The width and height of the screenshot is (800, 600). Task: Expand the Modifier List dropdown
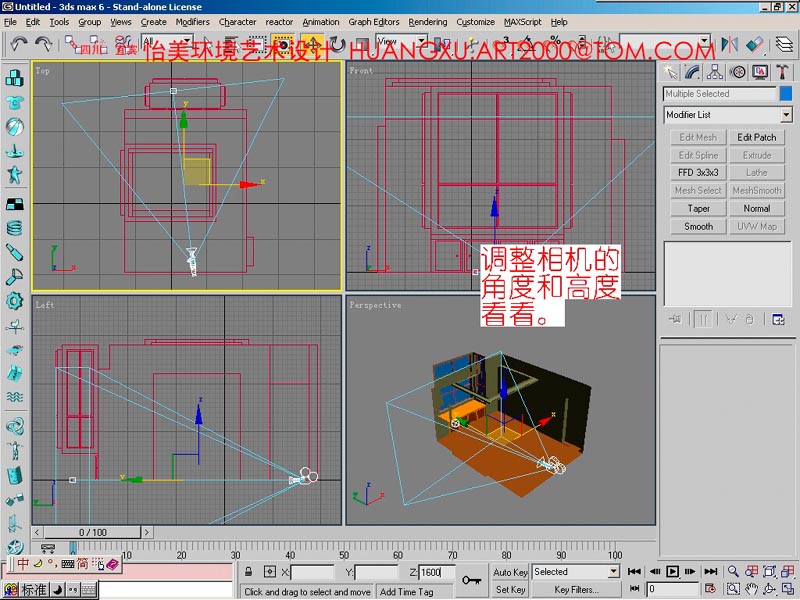pos(786,115)
